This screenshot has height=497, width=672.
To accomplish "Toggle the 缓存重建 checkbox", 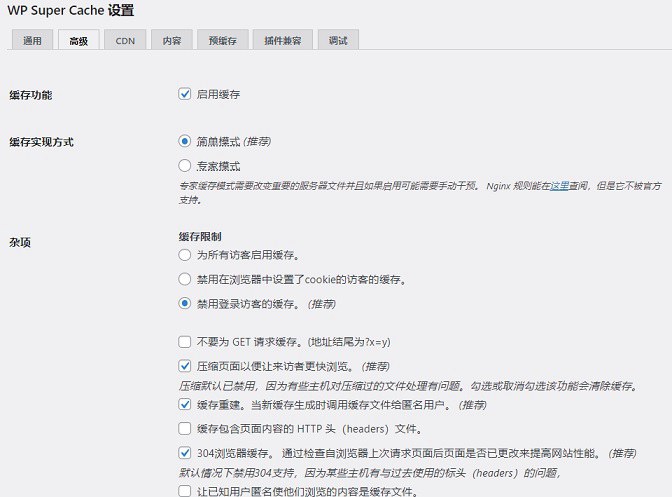I will point(184,404).
